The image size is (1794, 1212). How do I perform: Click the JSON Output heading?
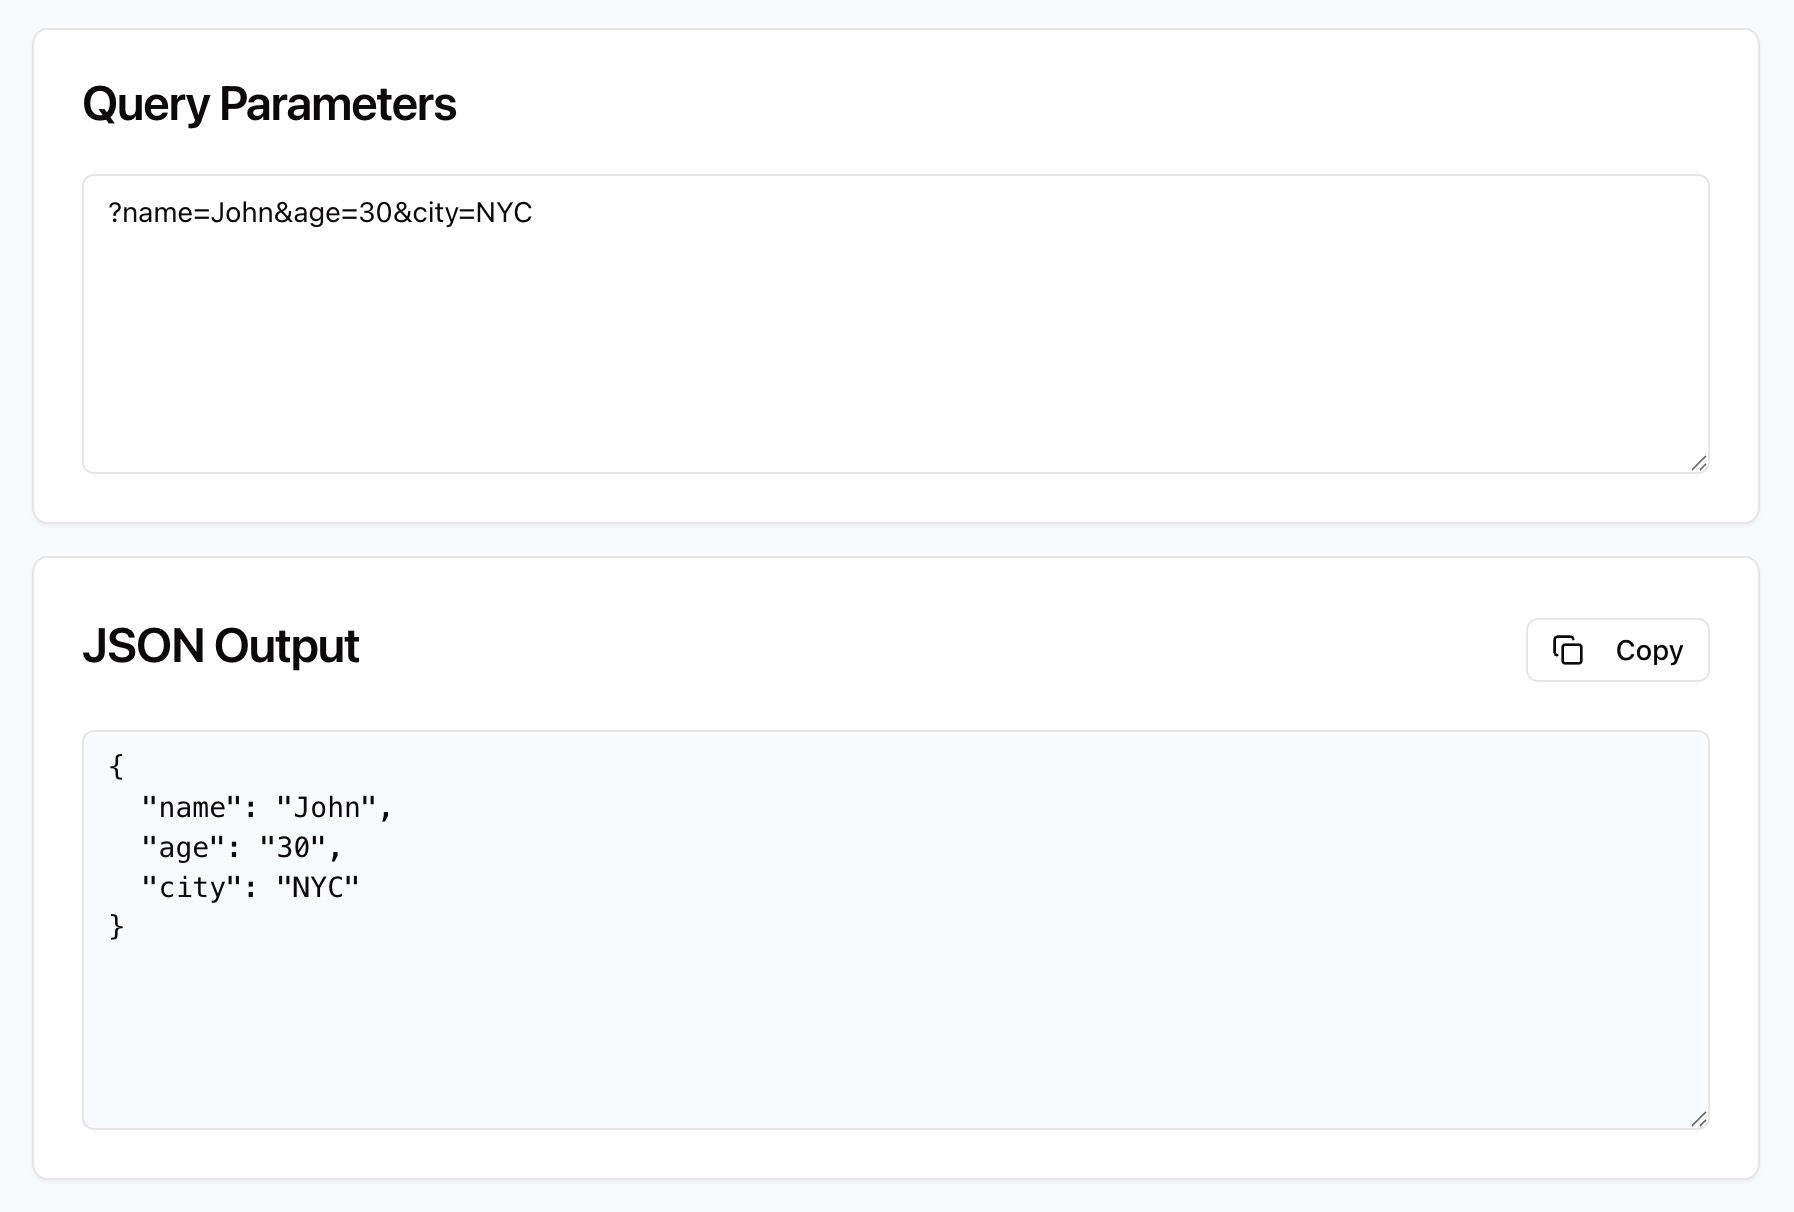(x=222, y=646)
